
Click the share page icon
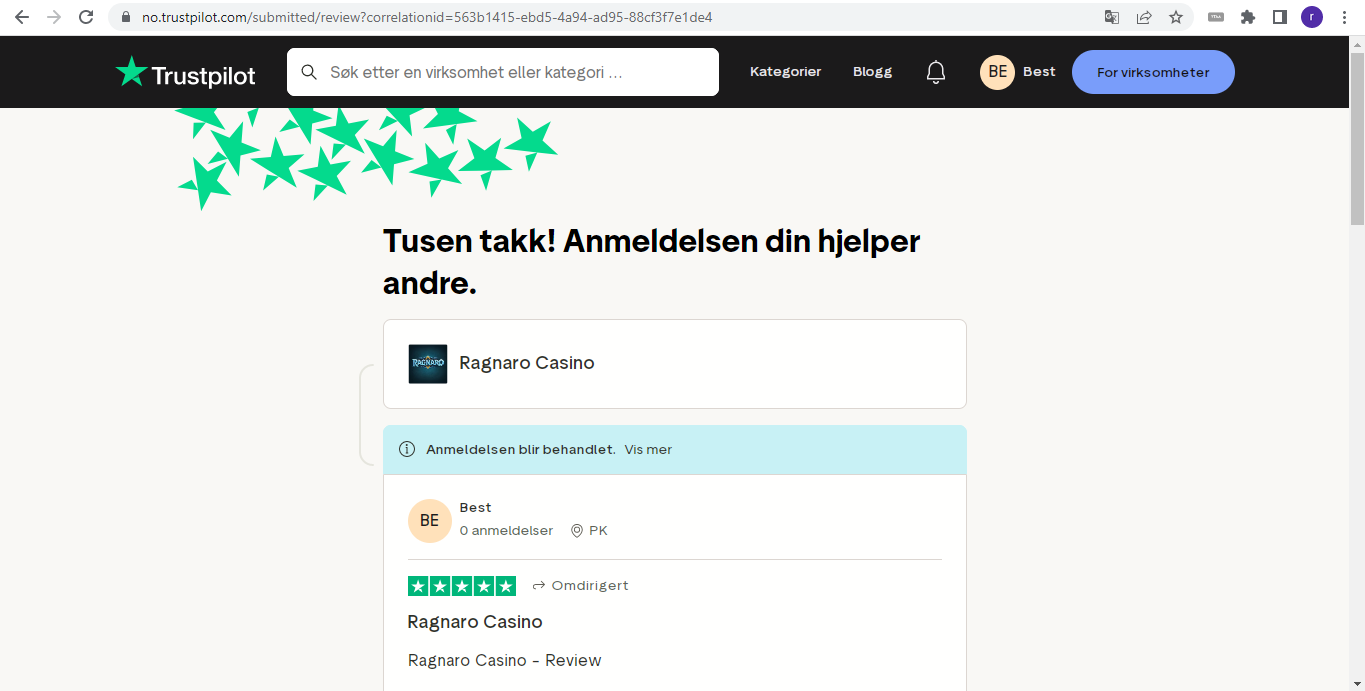(x=1144, y=17)
